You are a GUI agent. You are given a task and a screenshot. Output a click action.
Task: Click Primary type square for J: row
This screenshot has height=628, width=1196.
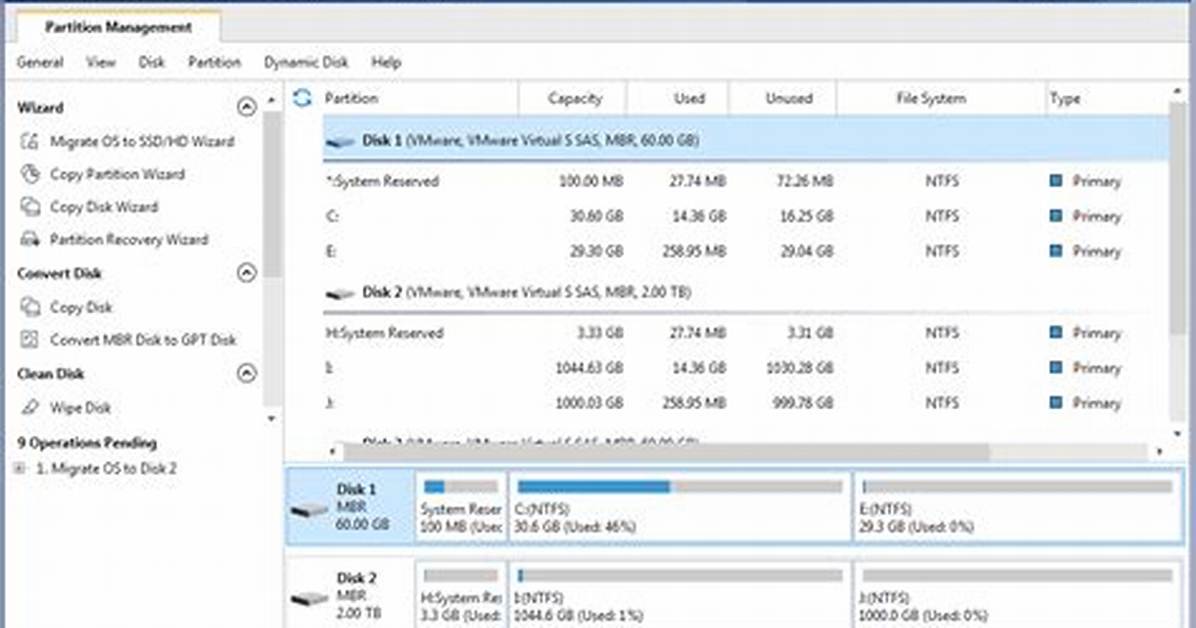[1056, 402]
